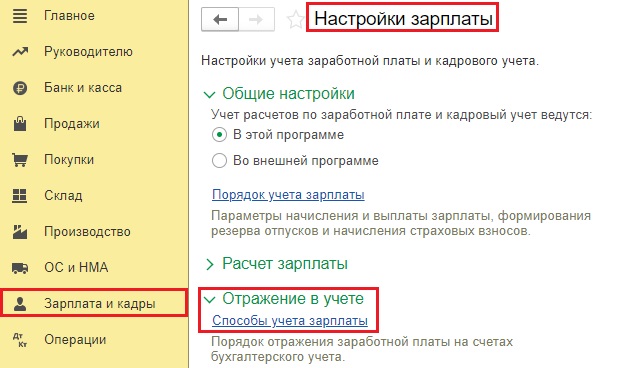Click the ruble coin icon for Банк и касса

point(20,88)
